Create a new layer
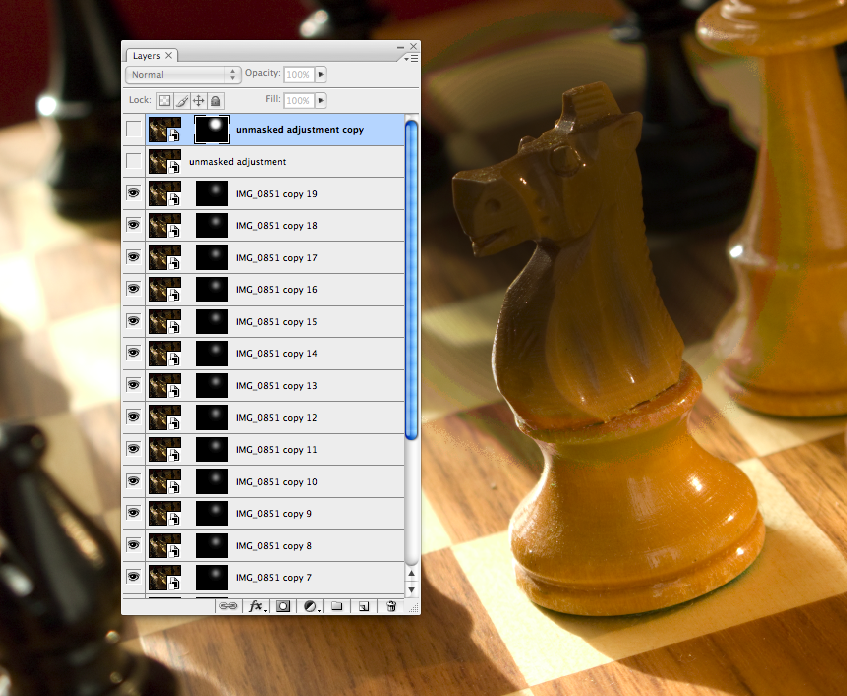The height and width of the screenshot is (696, 847). pyautogui.click(x=364, y=606)
